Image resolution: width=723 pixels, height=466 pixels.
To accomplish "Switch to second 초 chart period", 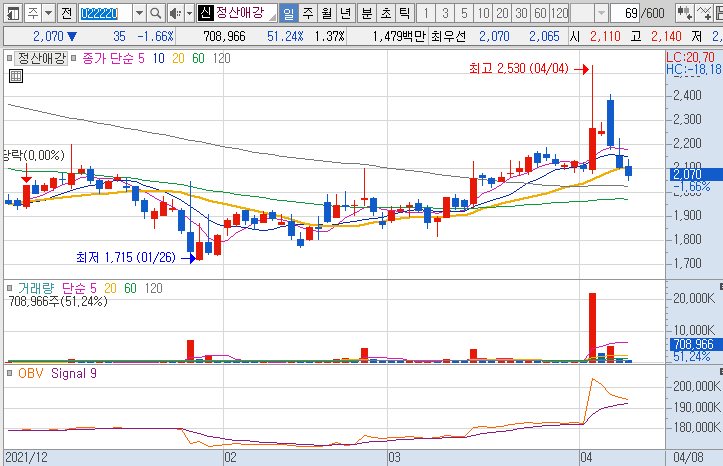I will pos(385,13).
